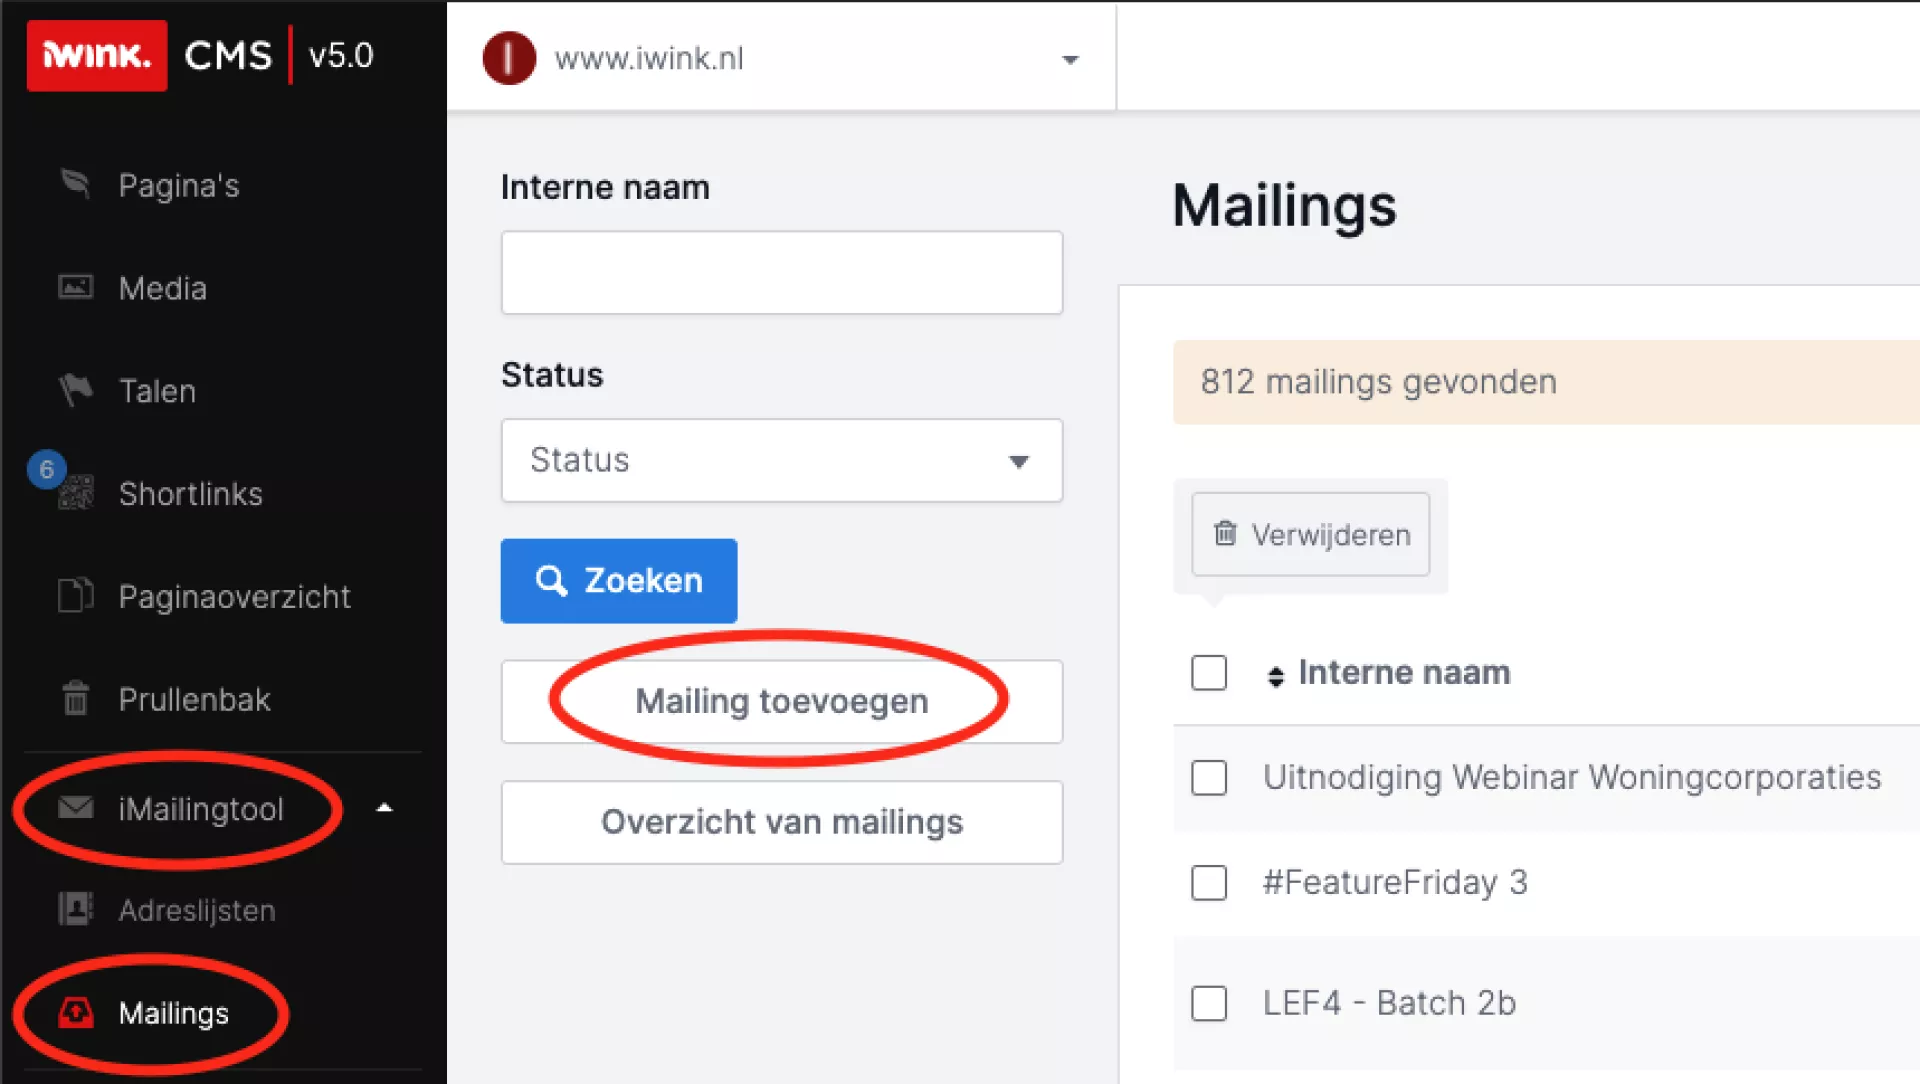The height and width of the screenshot is (1084, 1920).
Task: Tick the #FeatureFriday 3 checkbox
Action: (1209, 883)
